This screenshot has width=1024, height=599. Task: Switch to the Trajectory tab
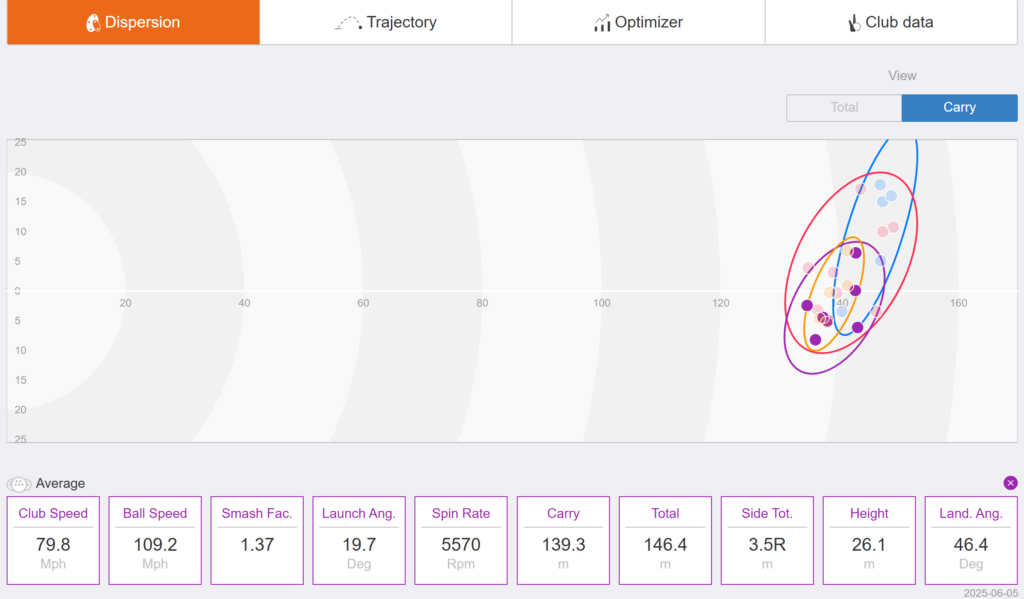point(386,22)
